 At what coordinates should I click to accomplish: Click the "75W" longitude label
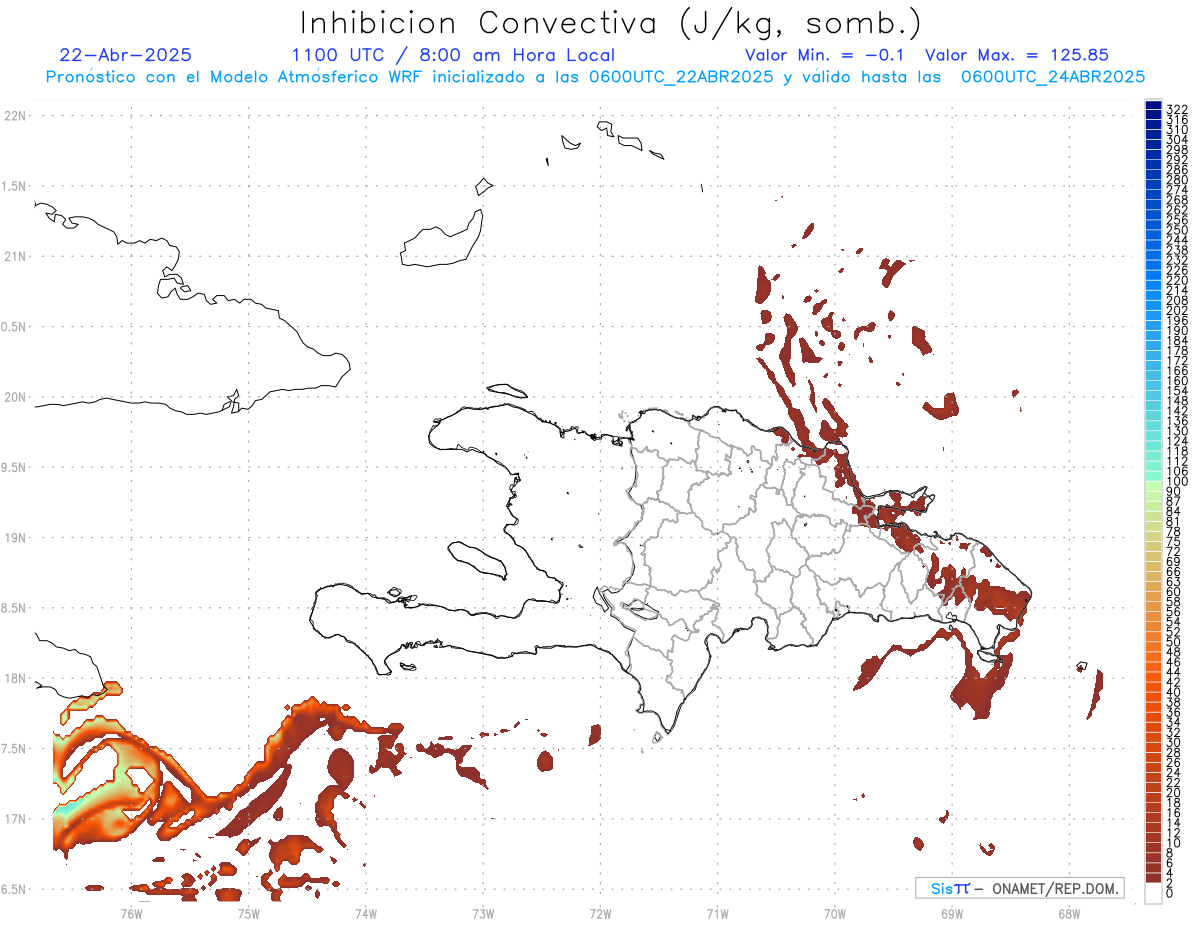click(249, 912)
